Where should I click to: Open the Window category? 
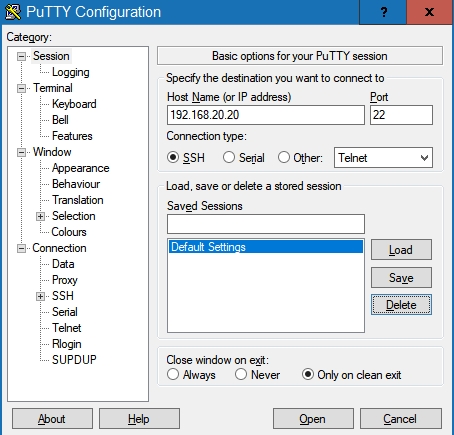(x=52, y=152)
